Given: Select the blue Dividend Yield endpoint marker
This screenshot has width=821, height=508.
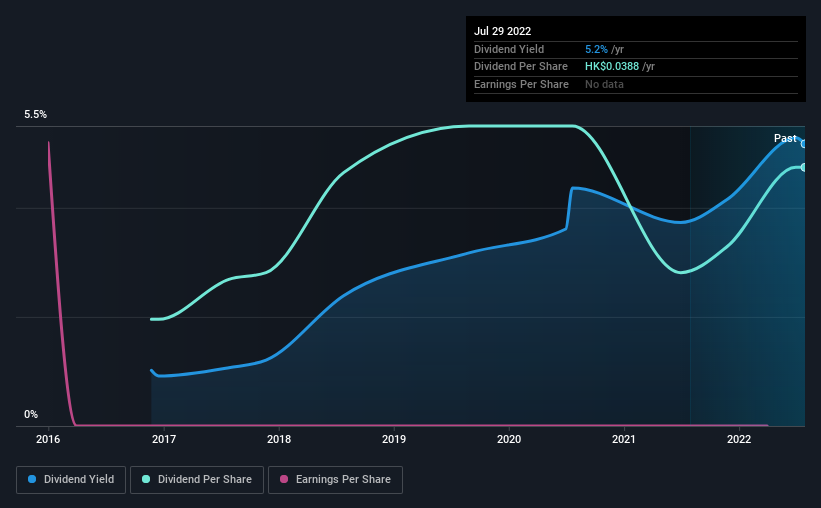Looking at the screenshot, I should (804, 144).
